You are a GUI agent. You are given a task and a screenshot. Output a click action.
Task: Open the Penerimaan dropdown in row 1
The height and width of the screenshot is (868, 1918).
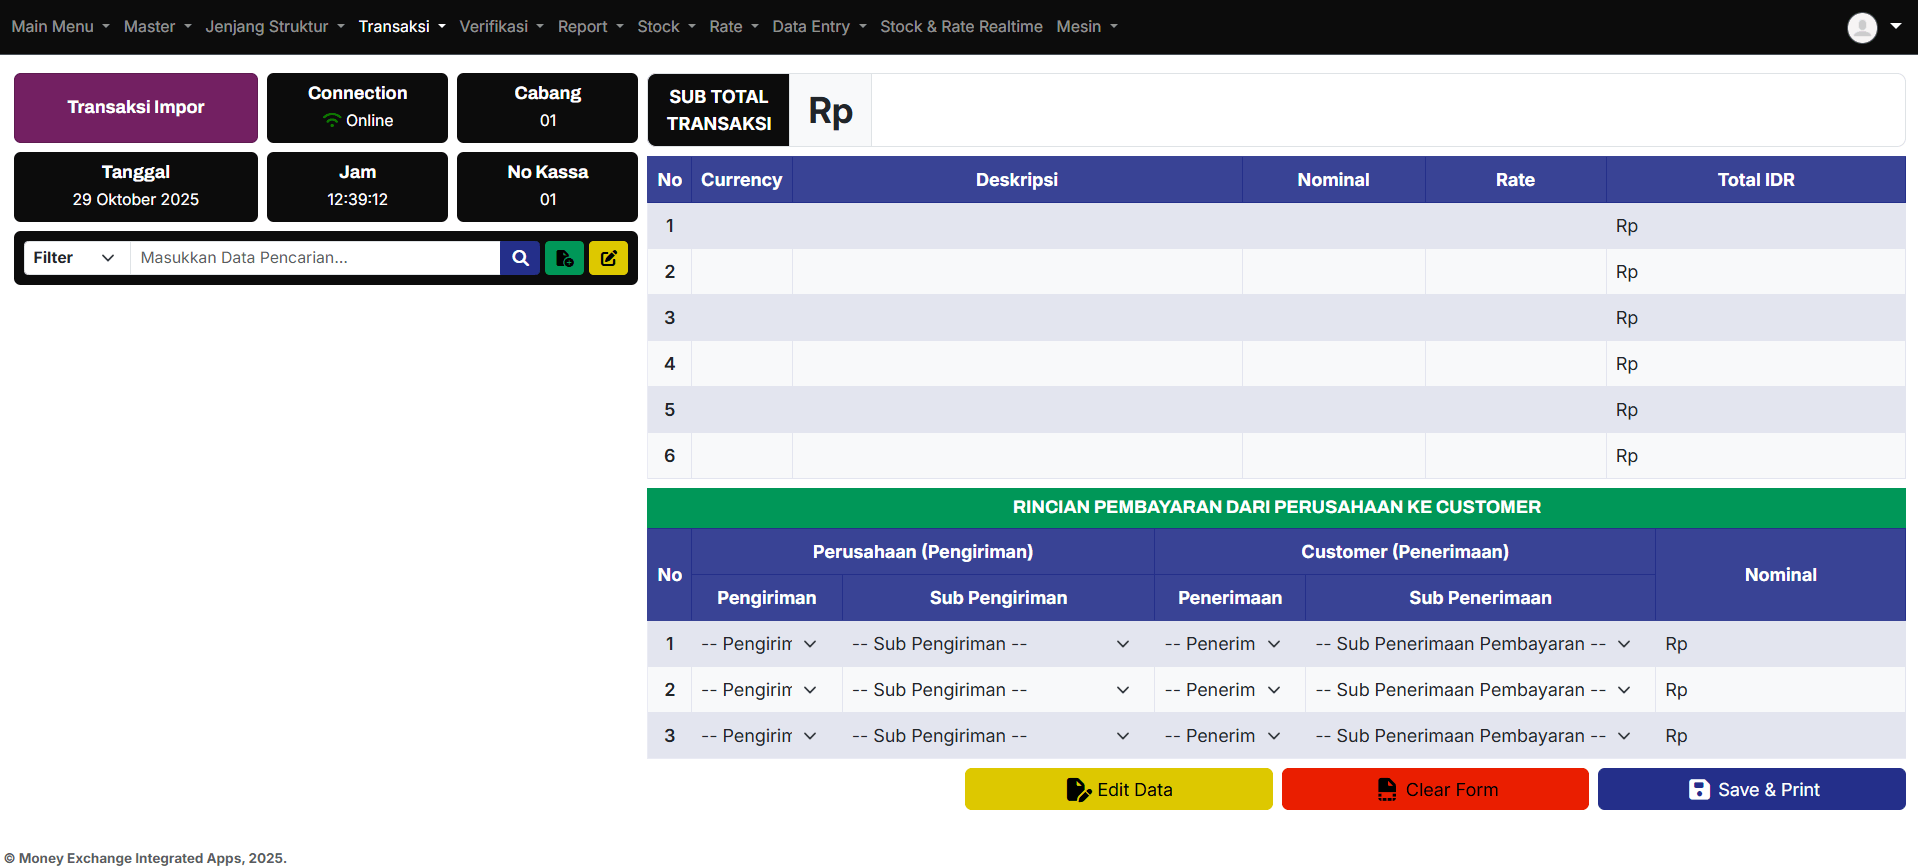click(x=1222, y=644)
